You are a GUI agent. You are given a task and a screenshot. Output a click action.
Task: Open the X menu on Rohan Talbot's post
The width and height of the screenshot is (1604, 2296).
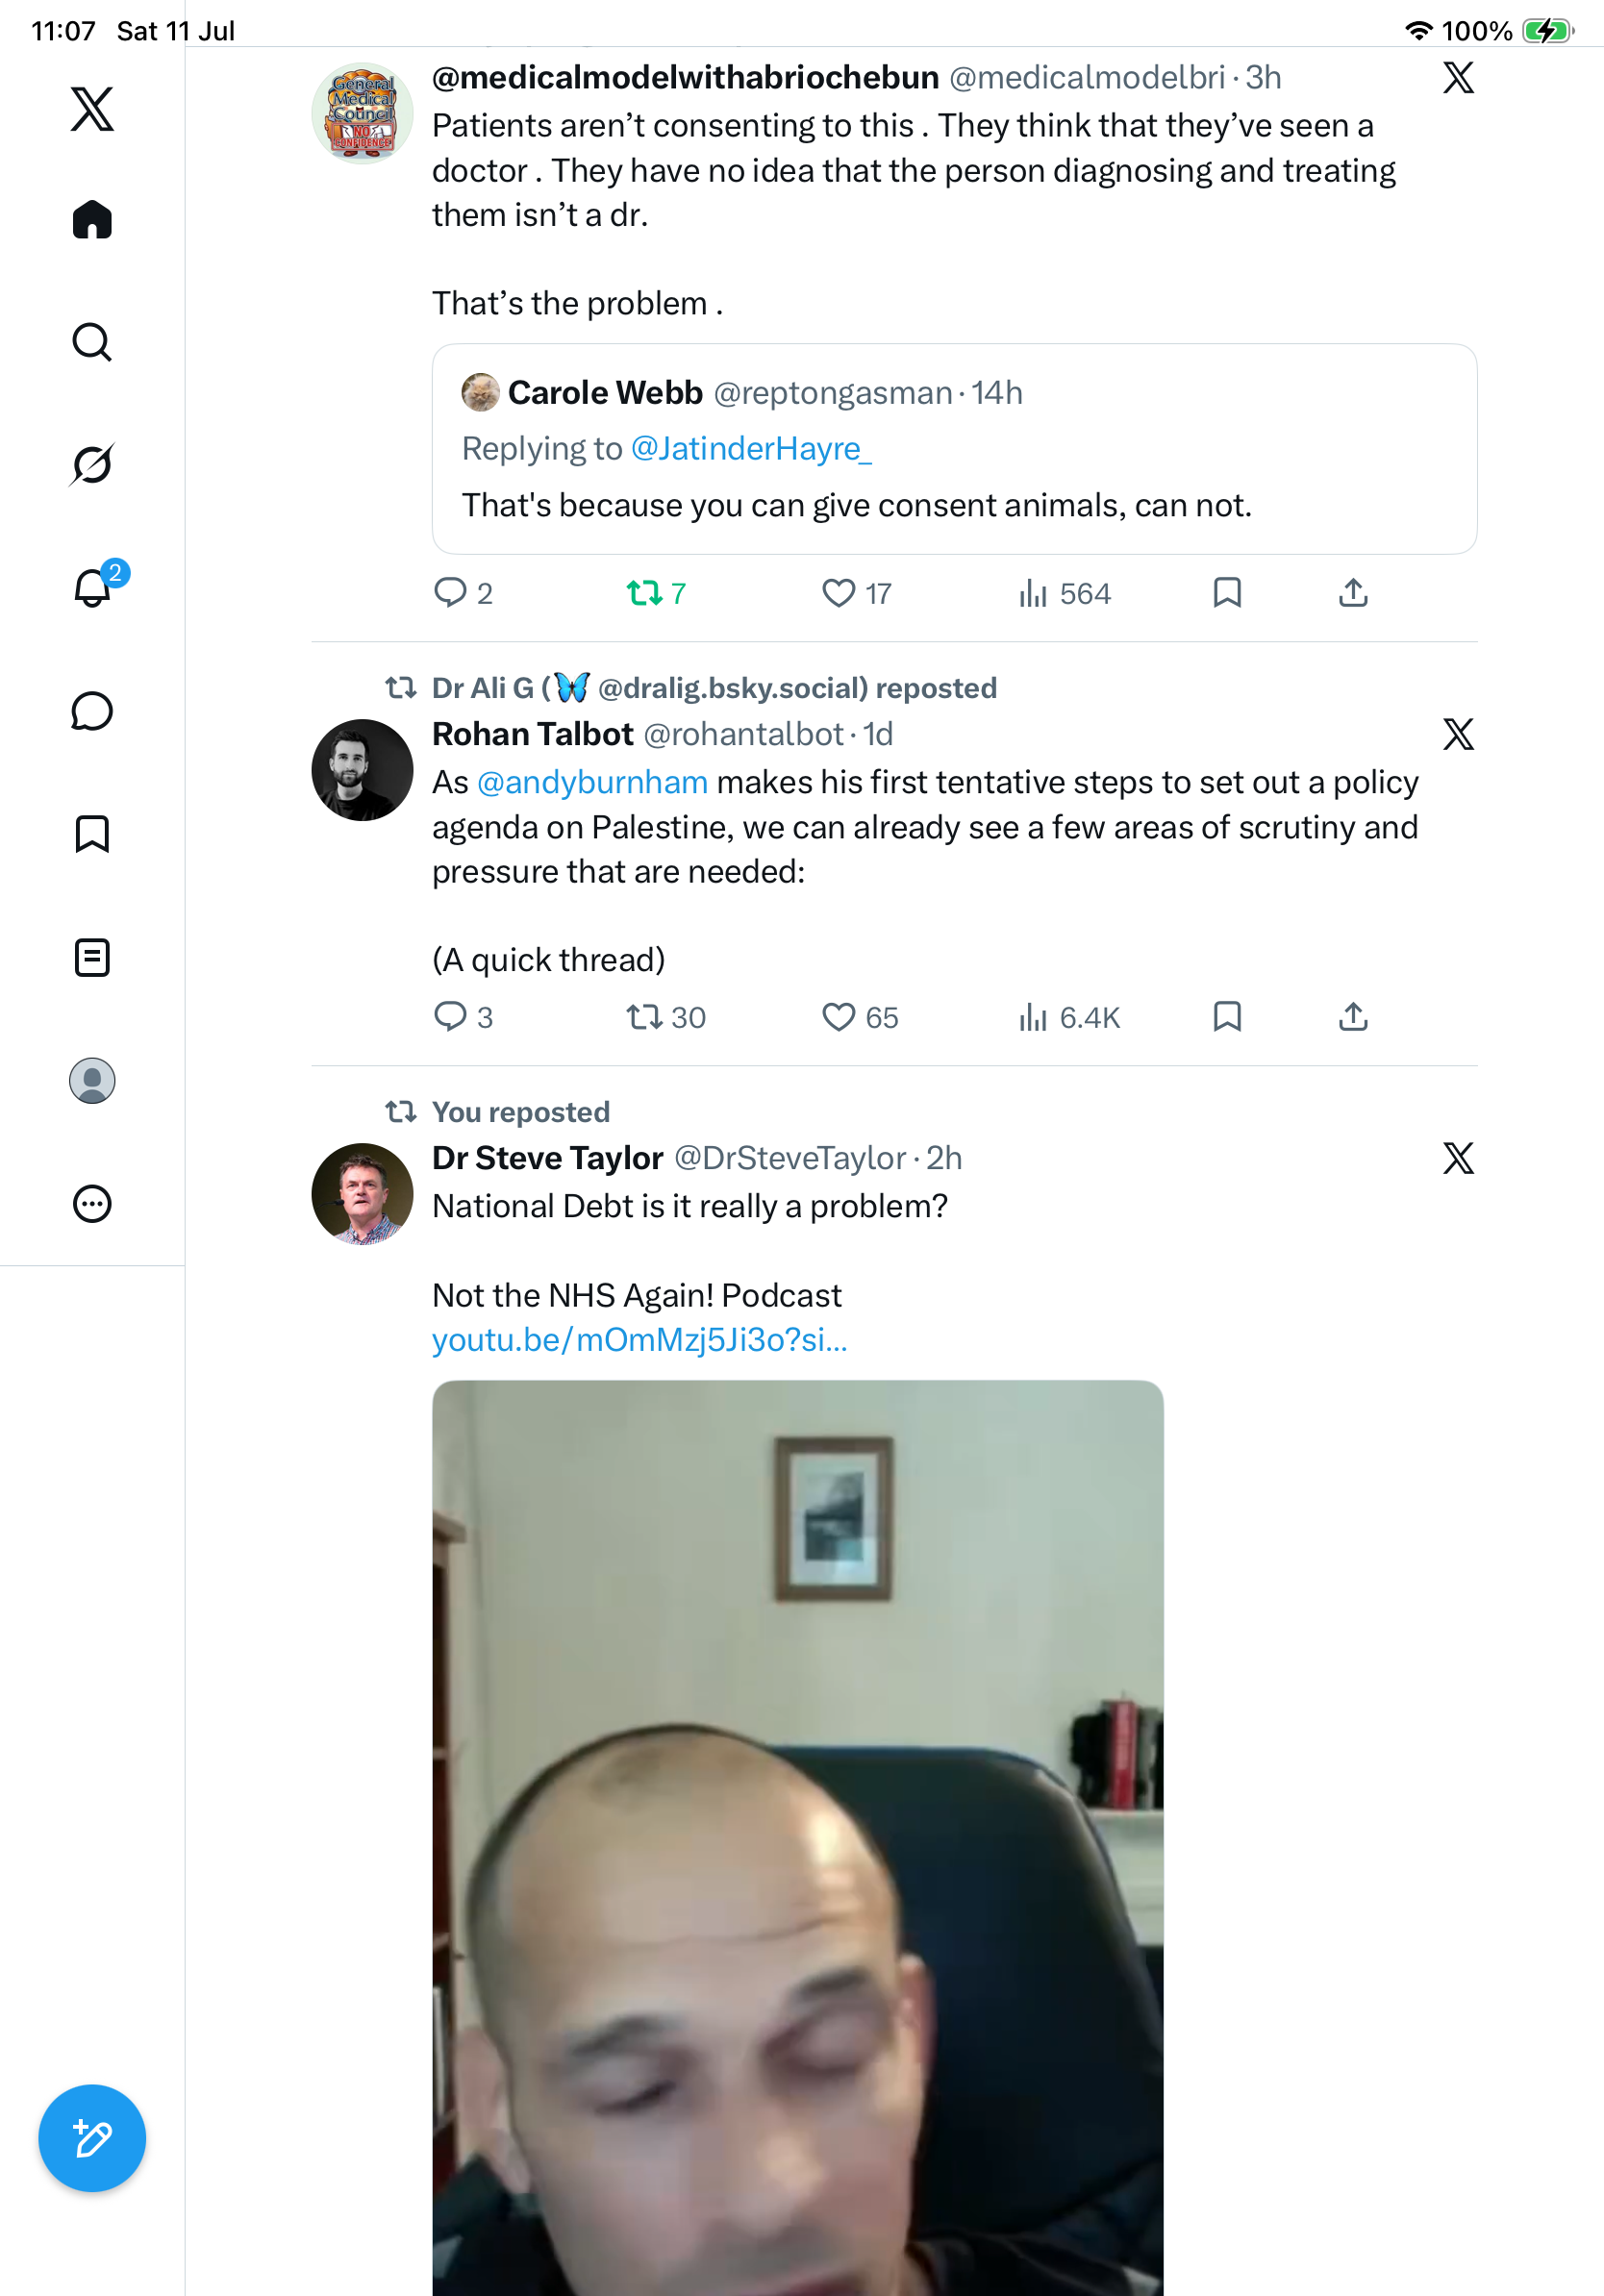tap(1458, 735)
